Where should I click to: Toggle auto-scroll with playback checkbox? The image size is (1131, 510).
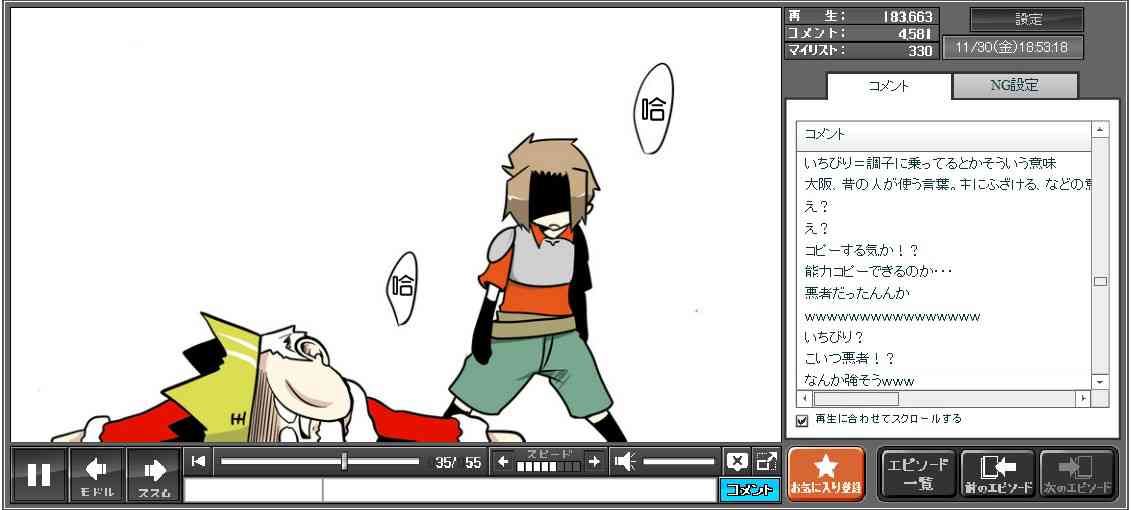[802, 420]
